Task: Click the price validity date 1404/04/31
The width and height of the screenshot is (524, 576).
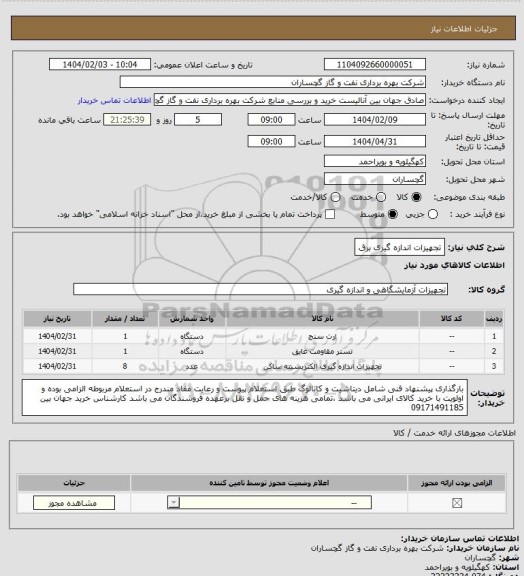Action: pos(375,141)
